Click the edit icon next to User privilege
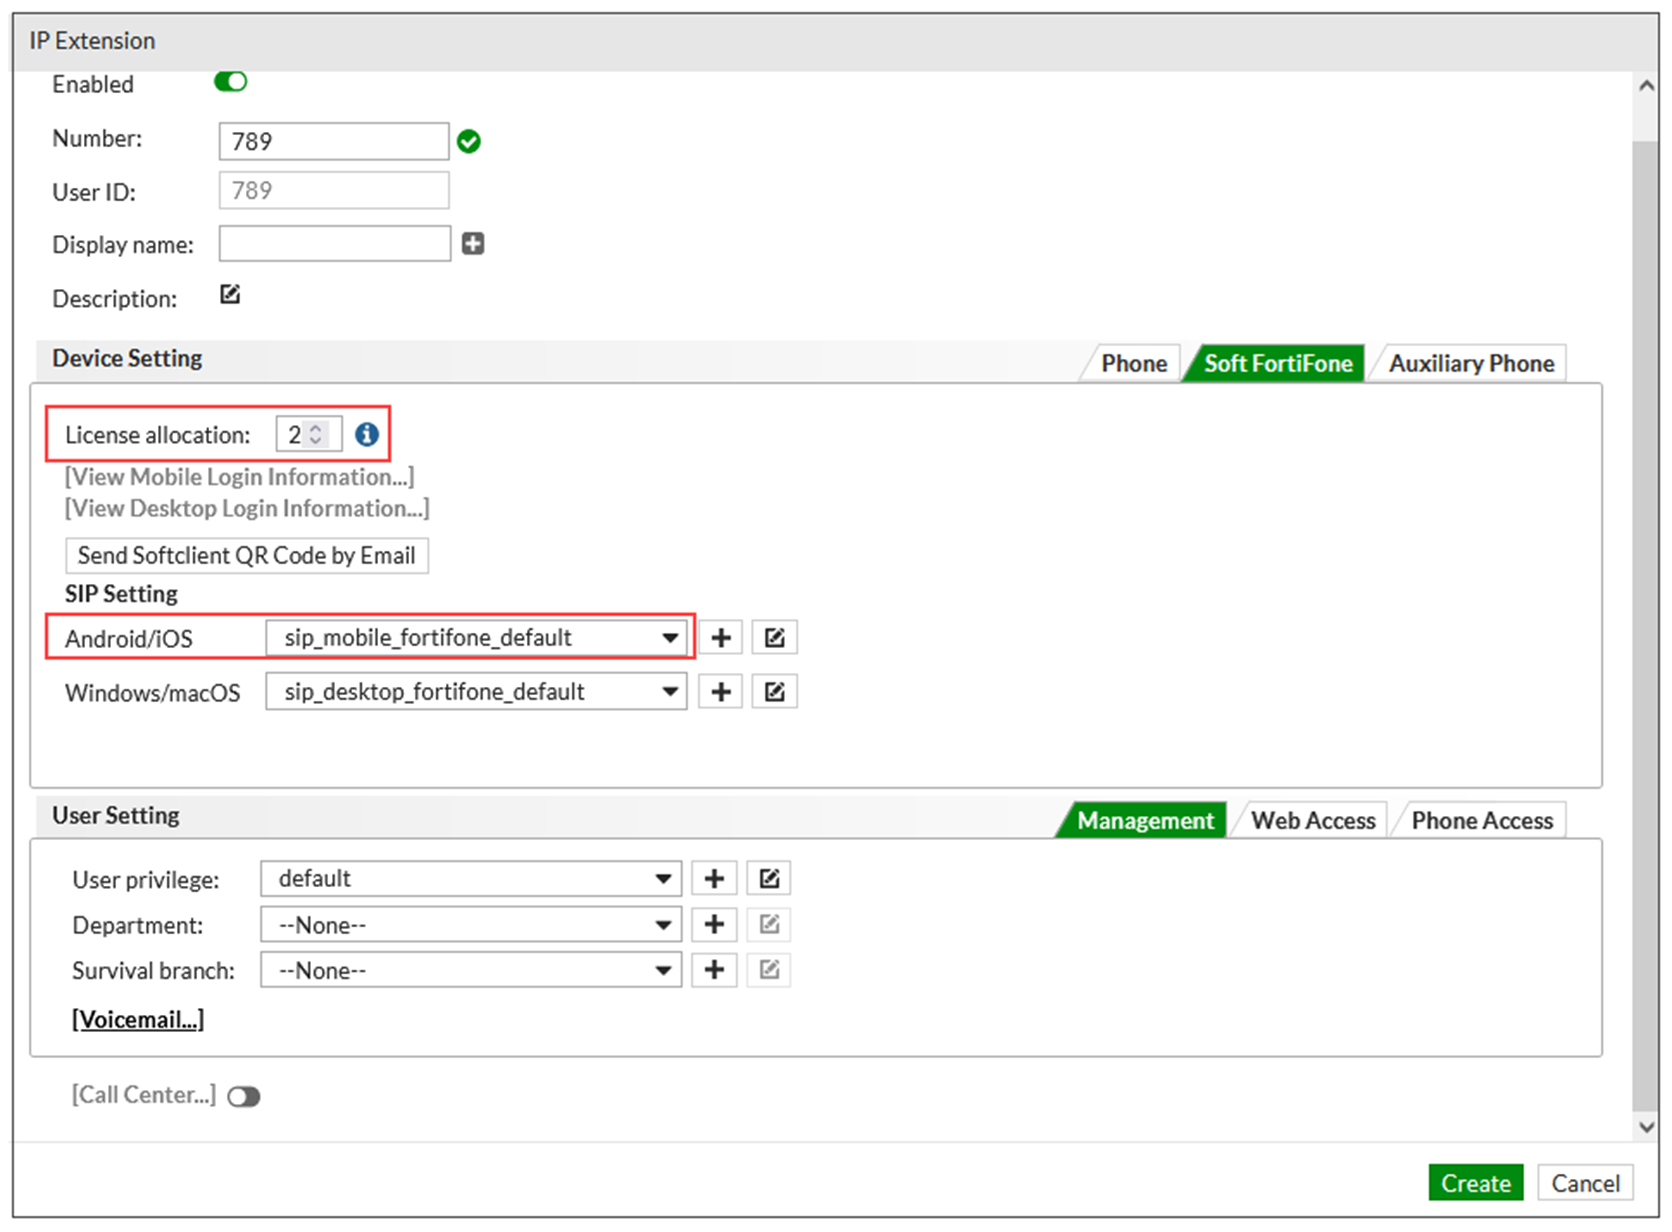Viewport: 1672px width, 1232px height. [768, 878]
